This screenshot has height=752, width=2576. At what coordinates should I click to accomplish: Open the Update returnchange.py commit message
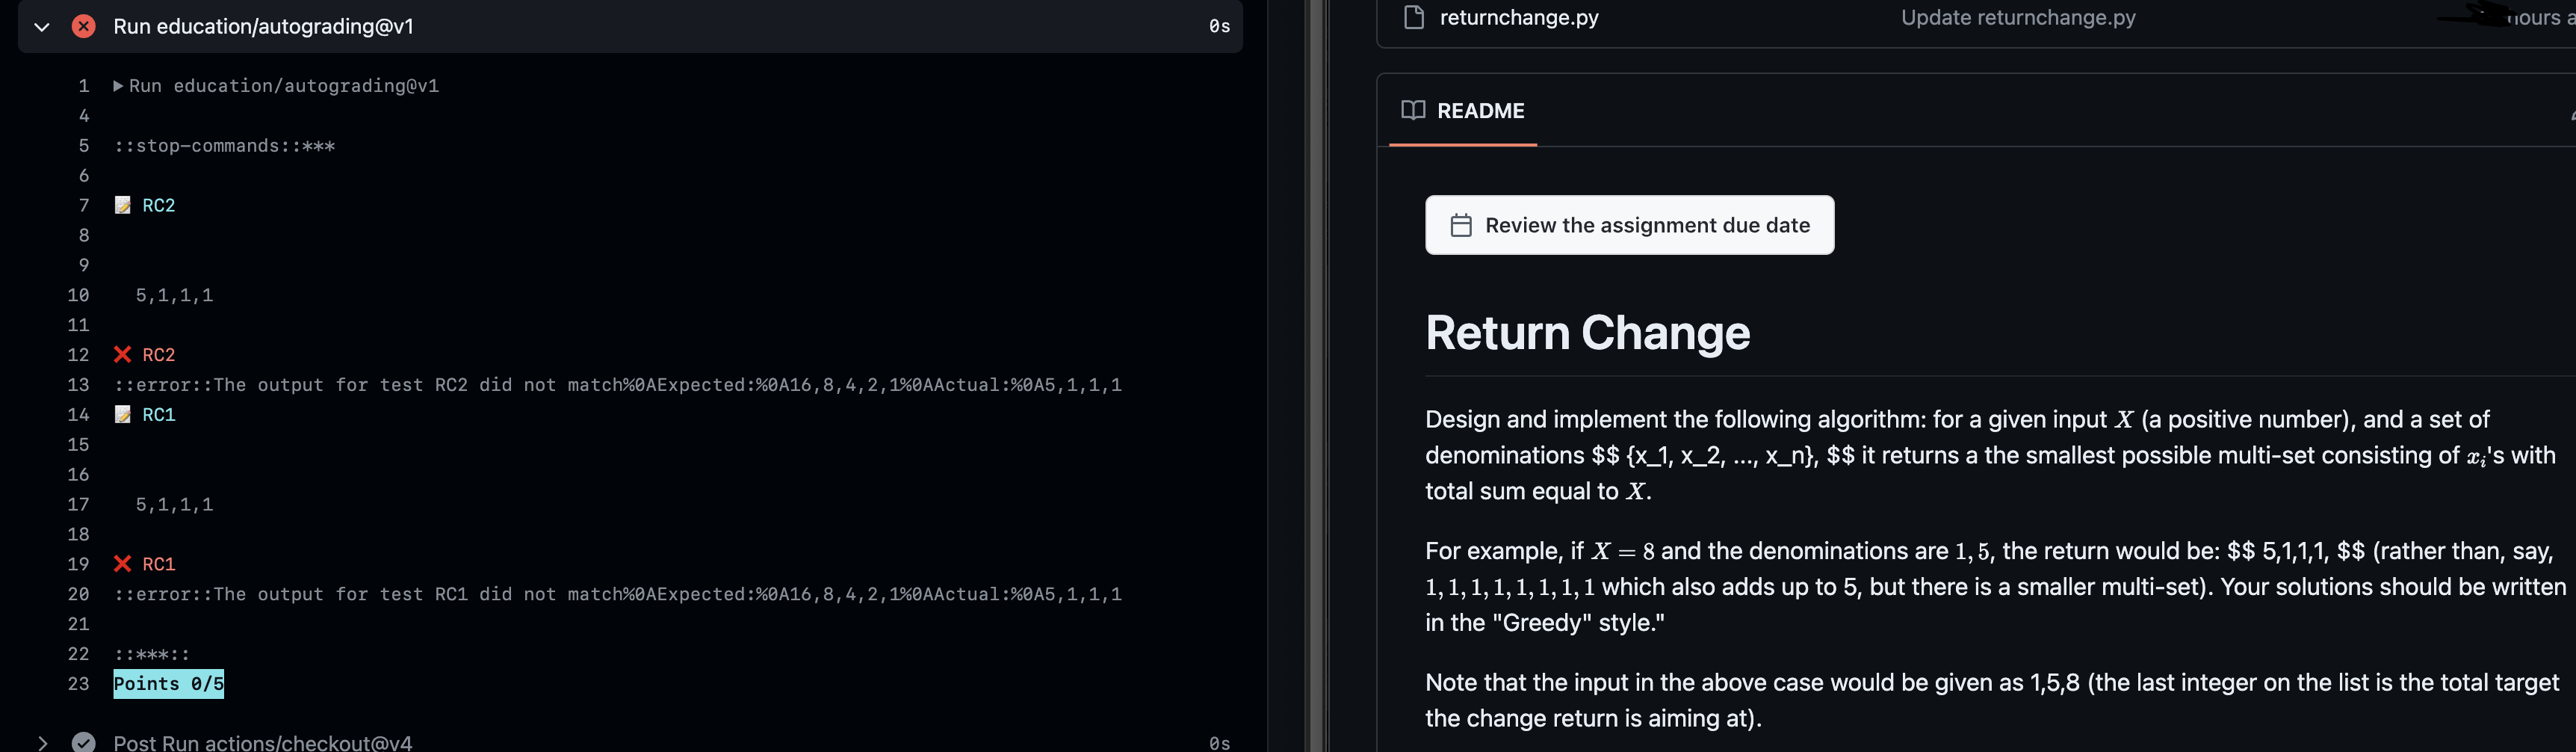point(2018,17)
